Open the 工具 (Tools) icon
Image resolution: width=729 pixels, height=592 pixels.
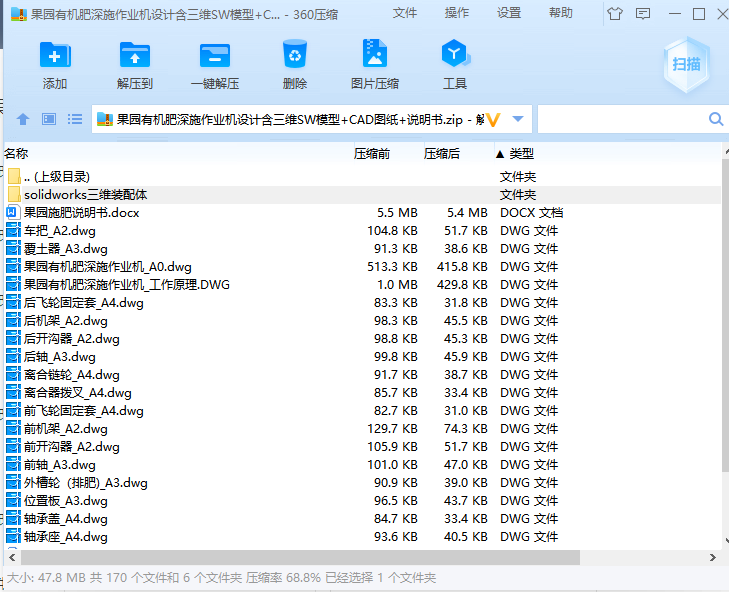click(455, 54)
